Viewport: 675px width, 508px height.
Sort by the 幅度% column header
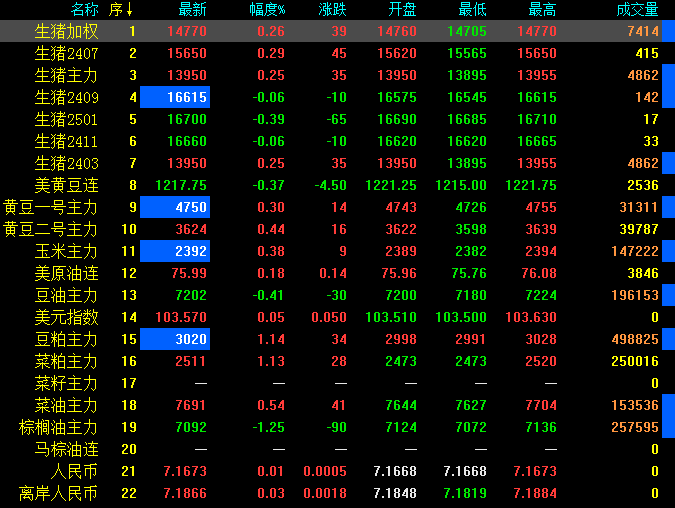click(x=267, y=9)
